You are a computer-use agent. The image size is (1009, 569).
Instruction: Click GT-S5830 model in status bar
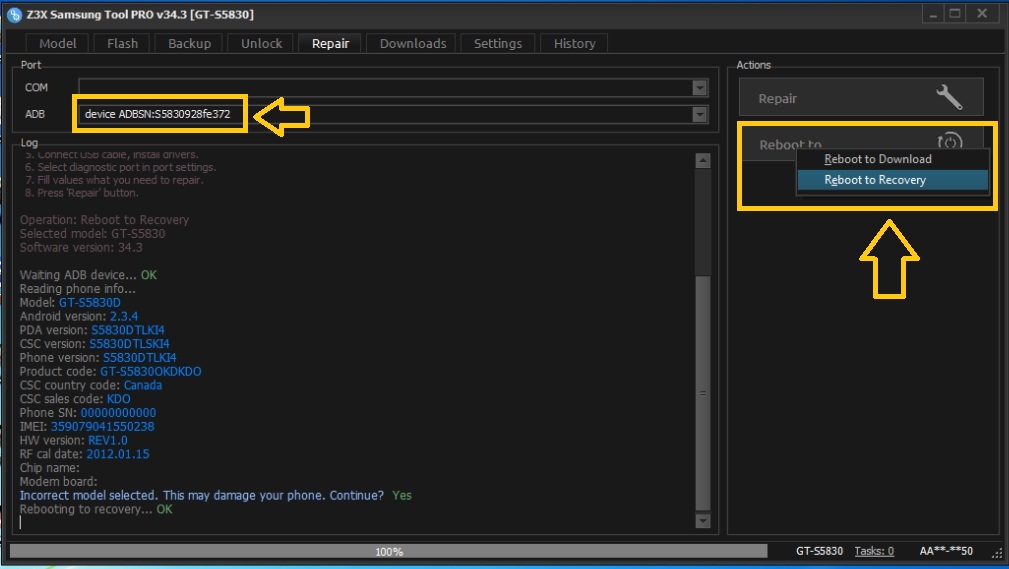pyautogui.click(x=819, y=551)
